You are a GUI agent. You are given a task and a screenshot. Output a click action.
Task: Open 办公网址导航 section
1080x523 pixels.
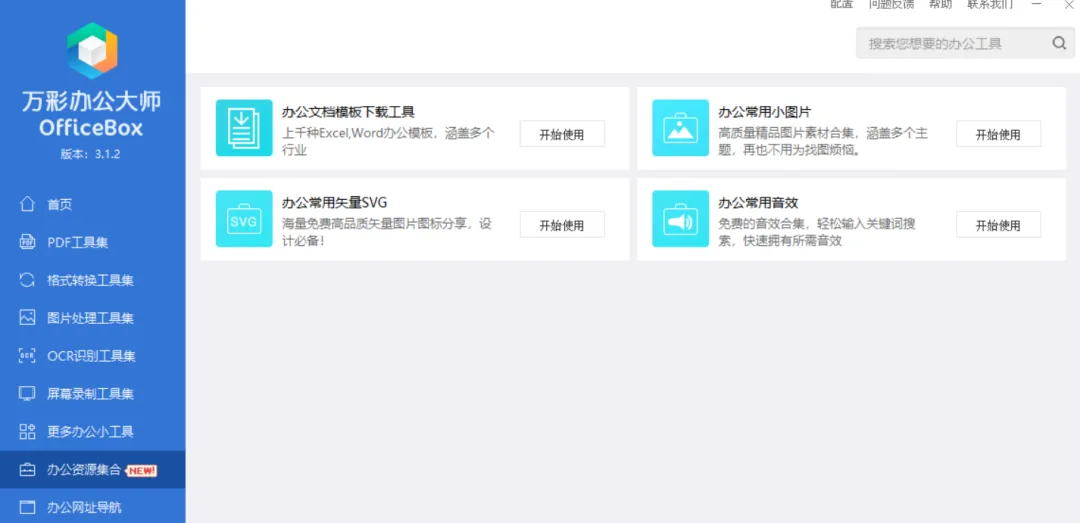[92, 508]
